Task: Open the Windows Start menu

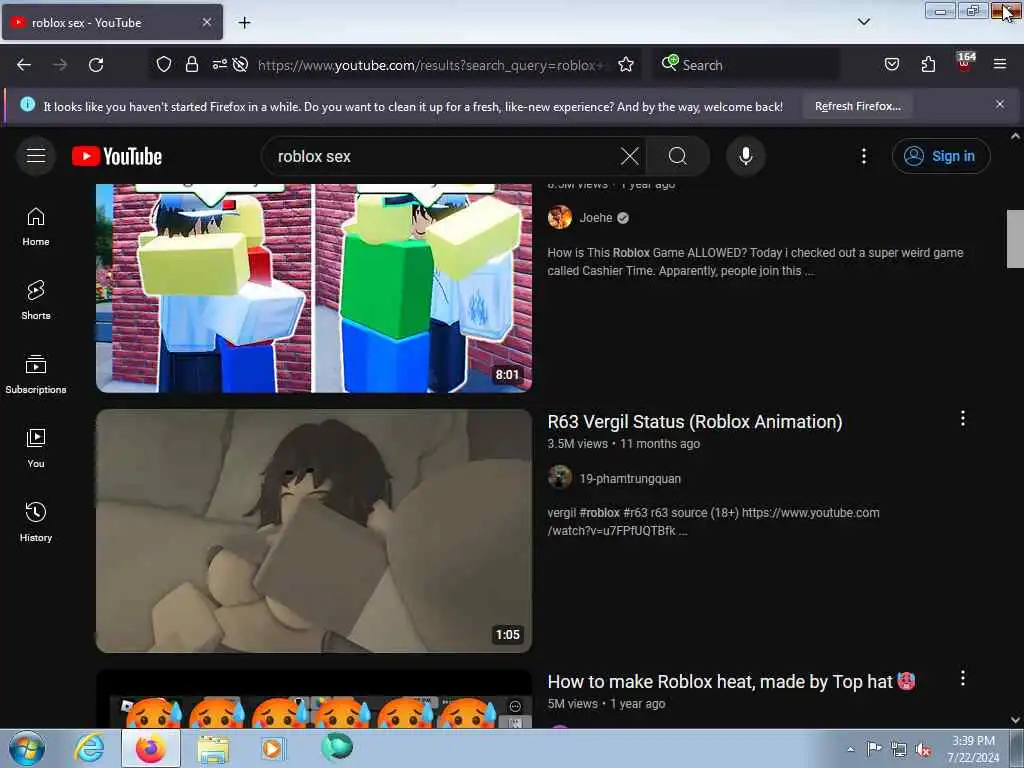Action: coord(27,748)
